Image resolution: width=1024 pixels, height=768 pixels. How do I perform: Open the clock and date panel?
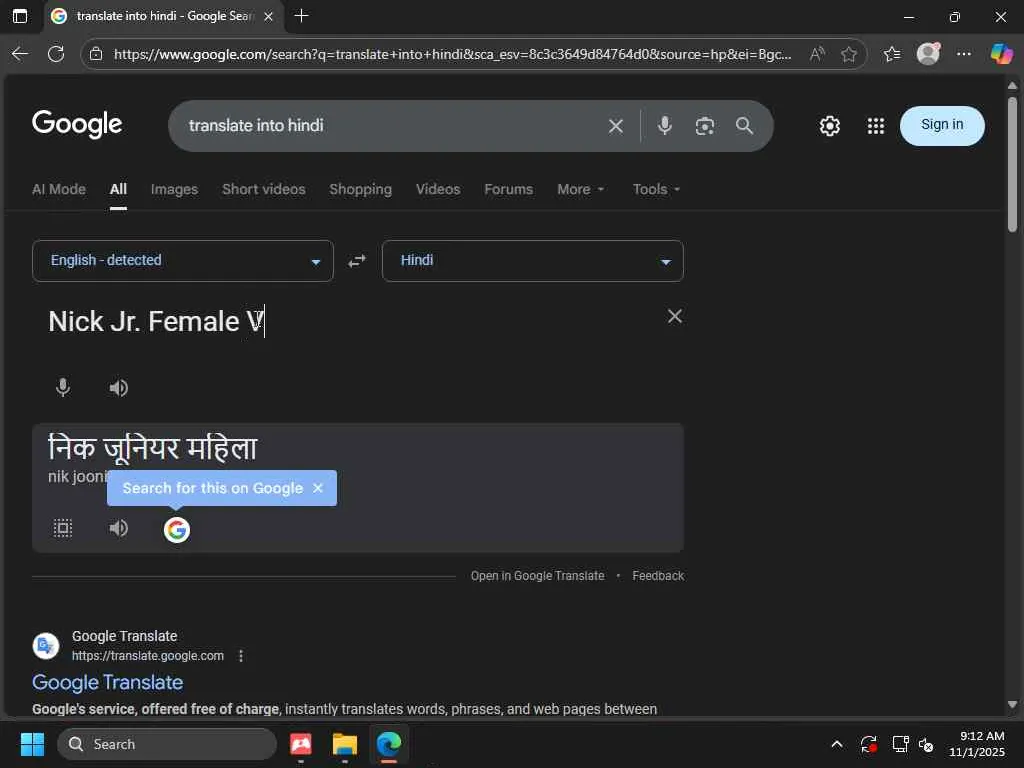tap(977, 744)
